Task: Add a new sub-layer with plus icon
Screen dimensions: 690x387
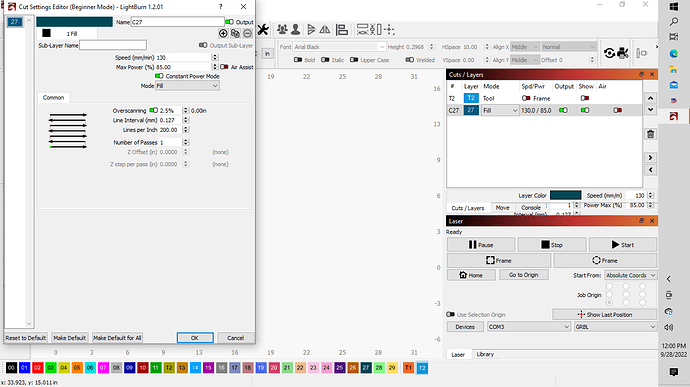Action: pyautogui.click(x=223, y=33)
